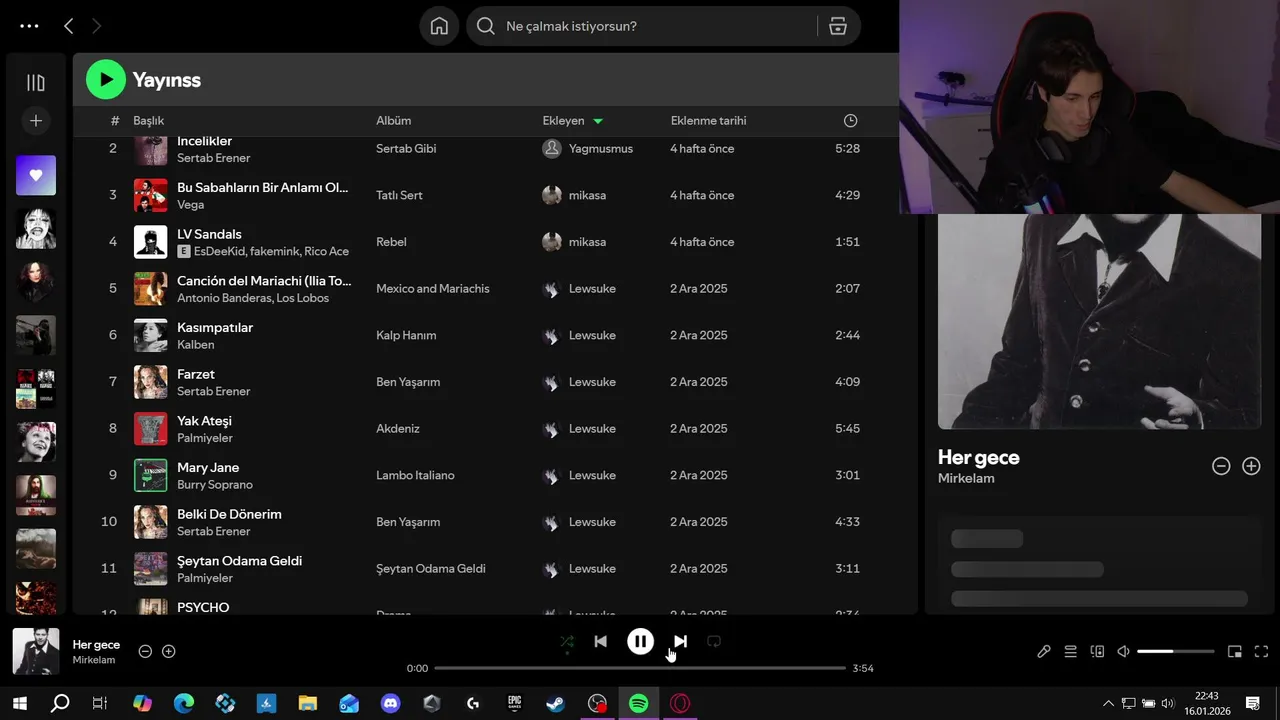
Task: Skip to the previous track
Action: tap(600, 642)
